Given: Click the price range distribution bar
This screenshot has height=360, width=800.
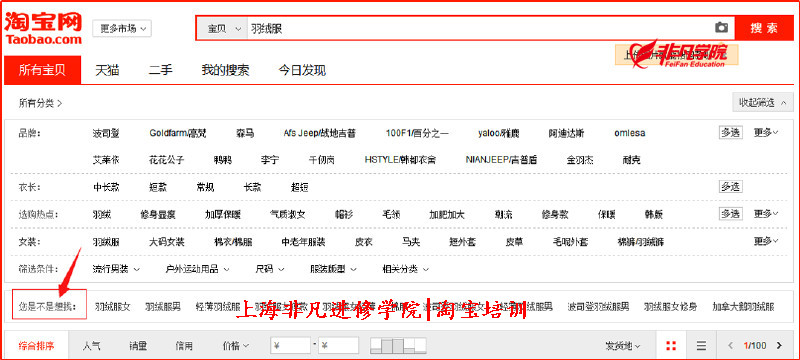Looking at the screenshot, I should click(x=398, y=346).
